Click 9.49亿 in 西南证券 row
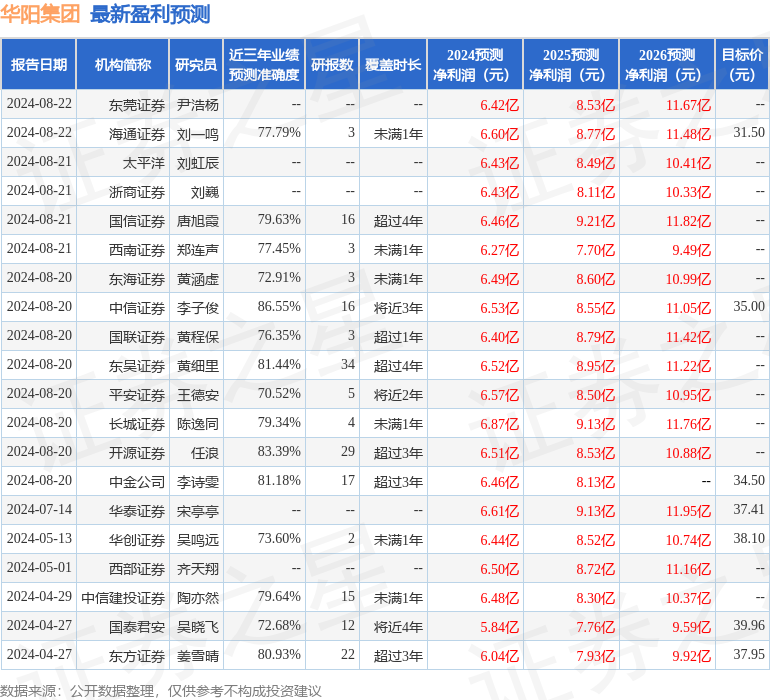The height and width of the screenshot is (700, 770). (x=691, y=250)
